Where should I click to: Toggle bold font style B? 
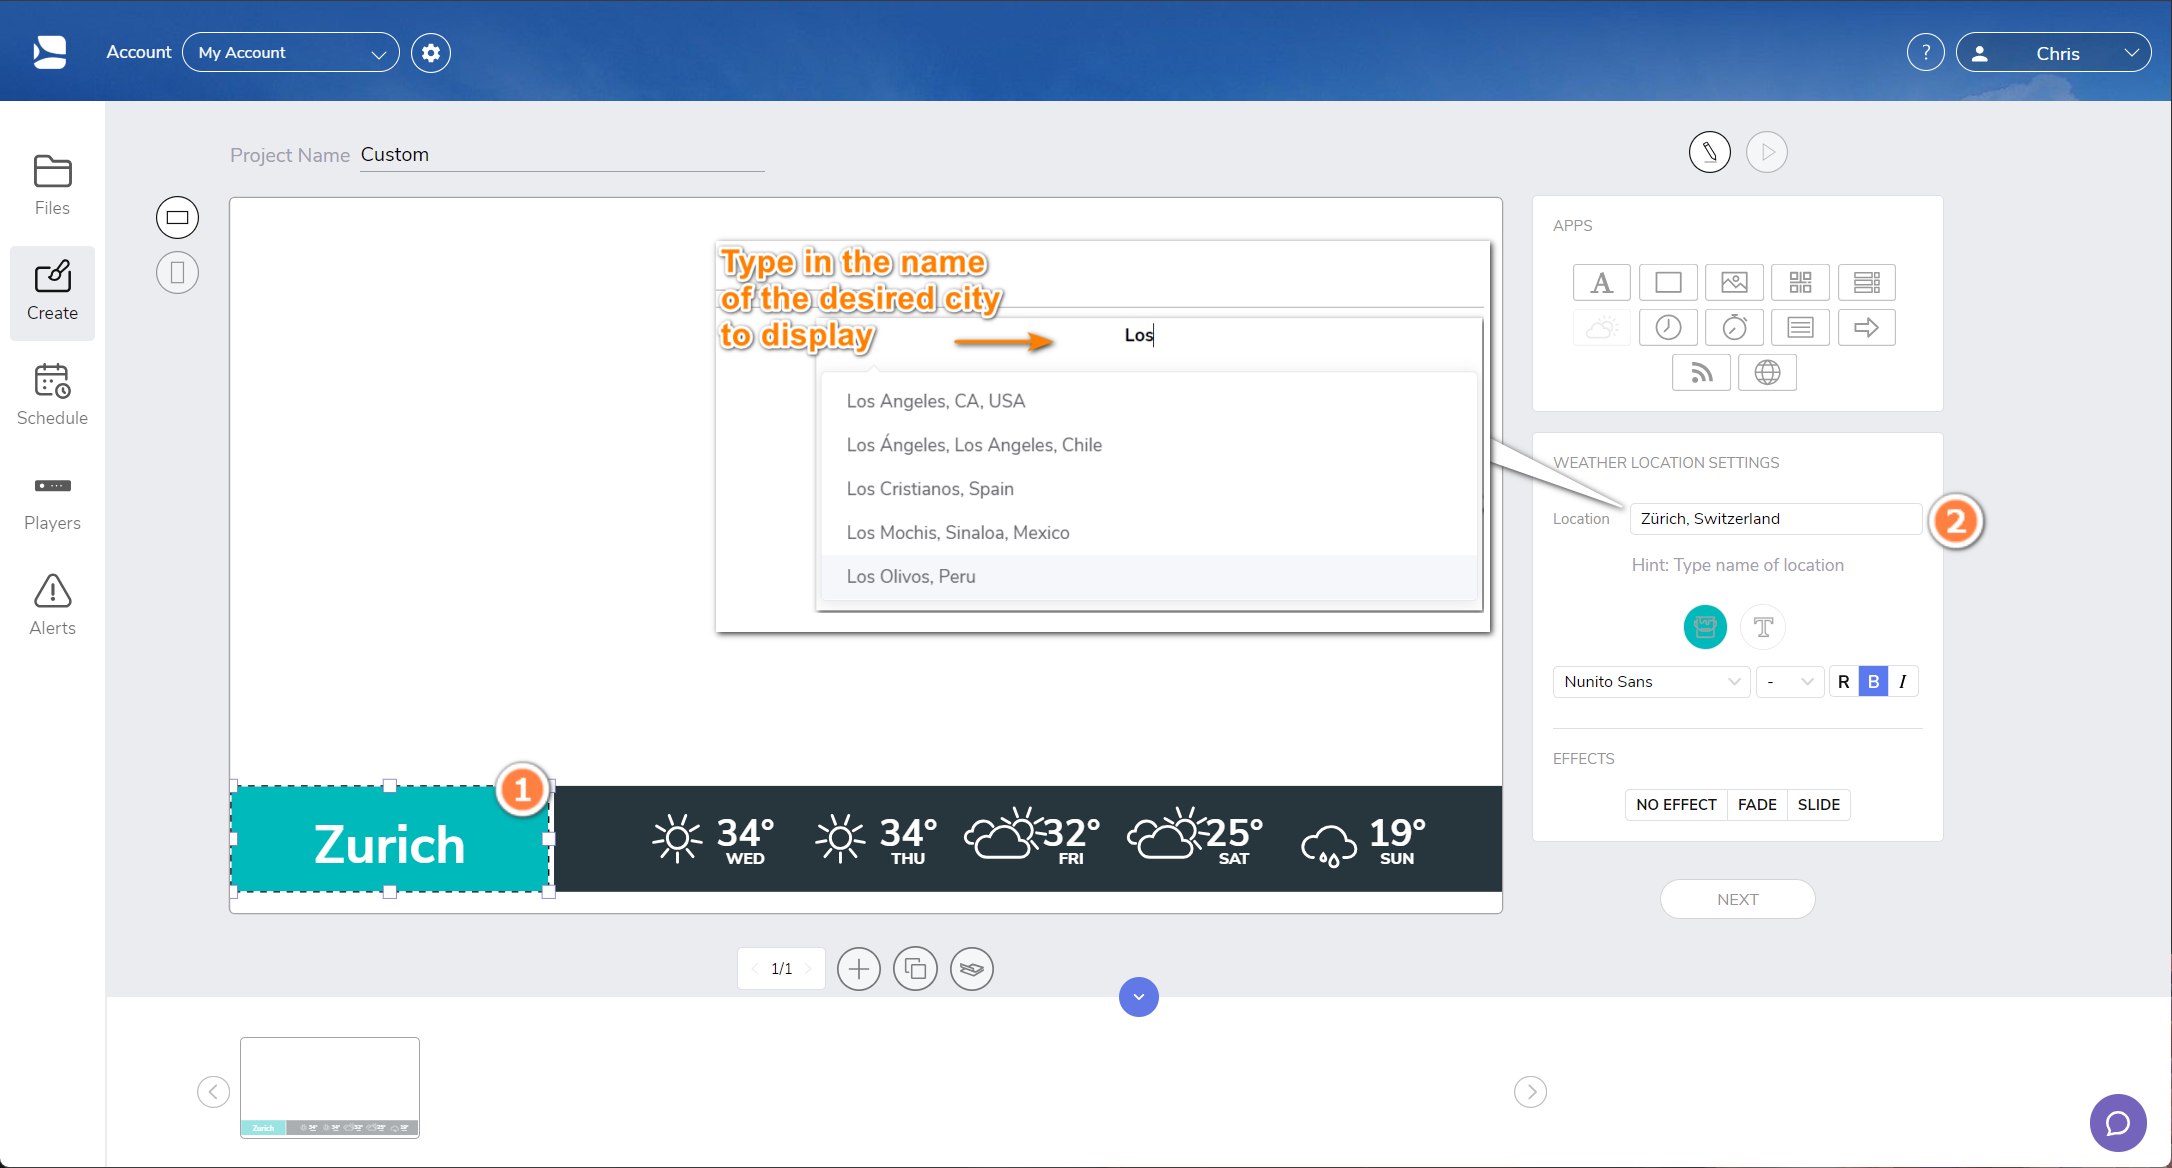pos(1873,682)
